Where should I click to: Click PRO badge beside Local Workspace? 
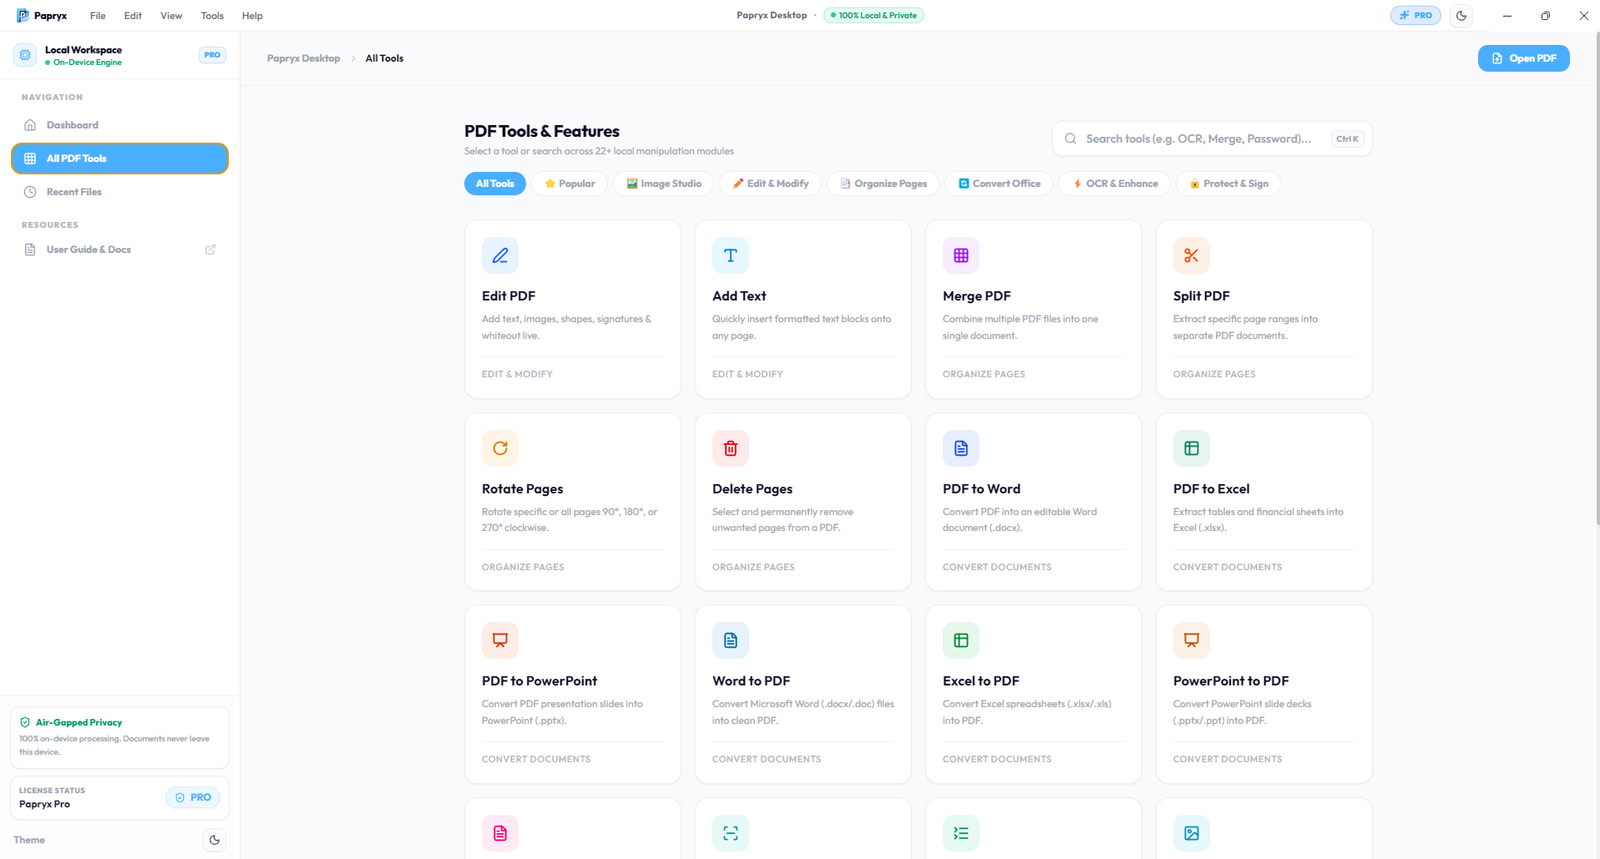[212, 55]
